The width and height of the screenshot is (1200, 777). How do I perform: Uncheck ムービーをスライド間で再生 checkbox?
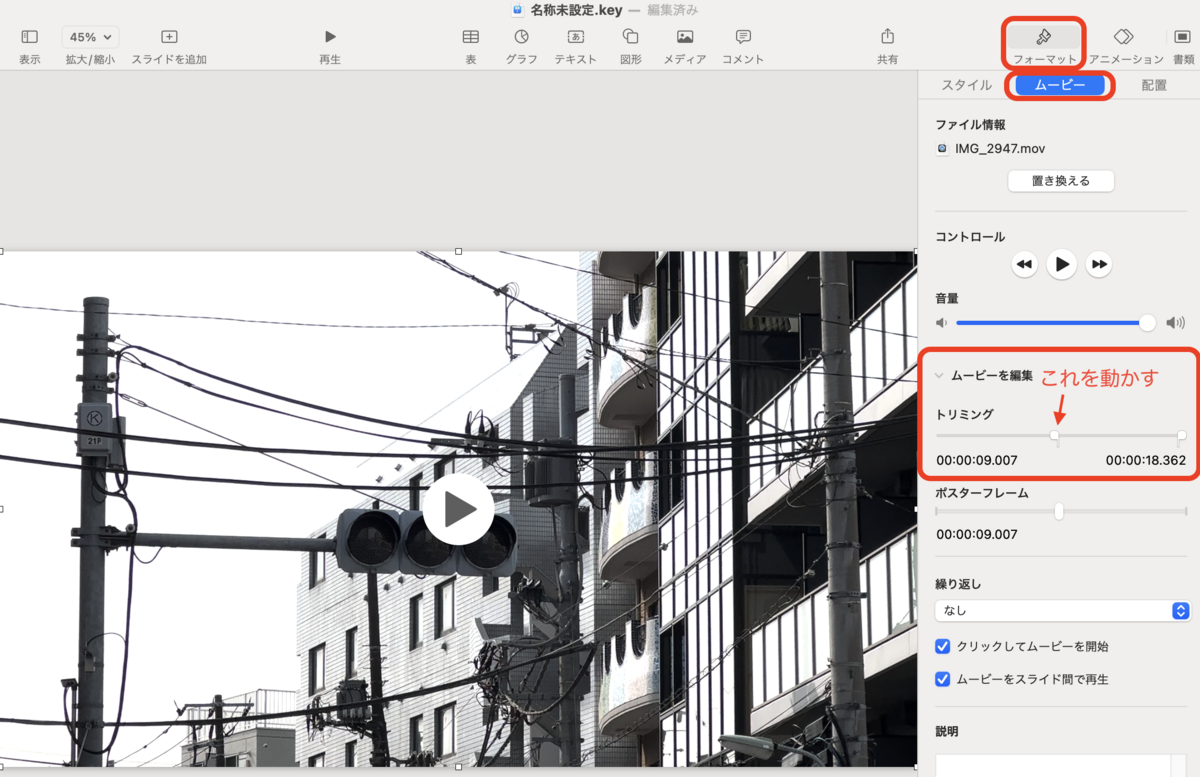pyautogui.click(x=942, y=679)
